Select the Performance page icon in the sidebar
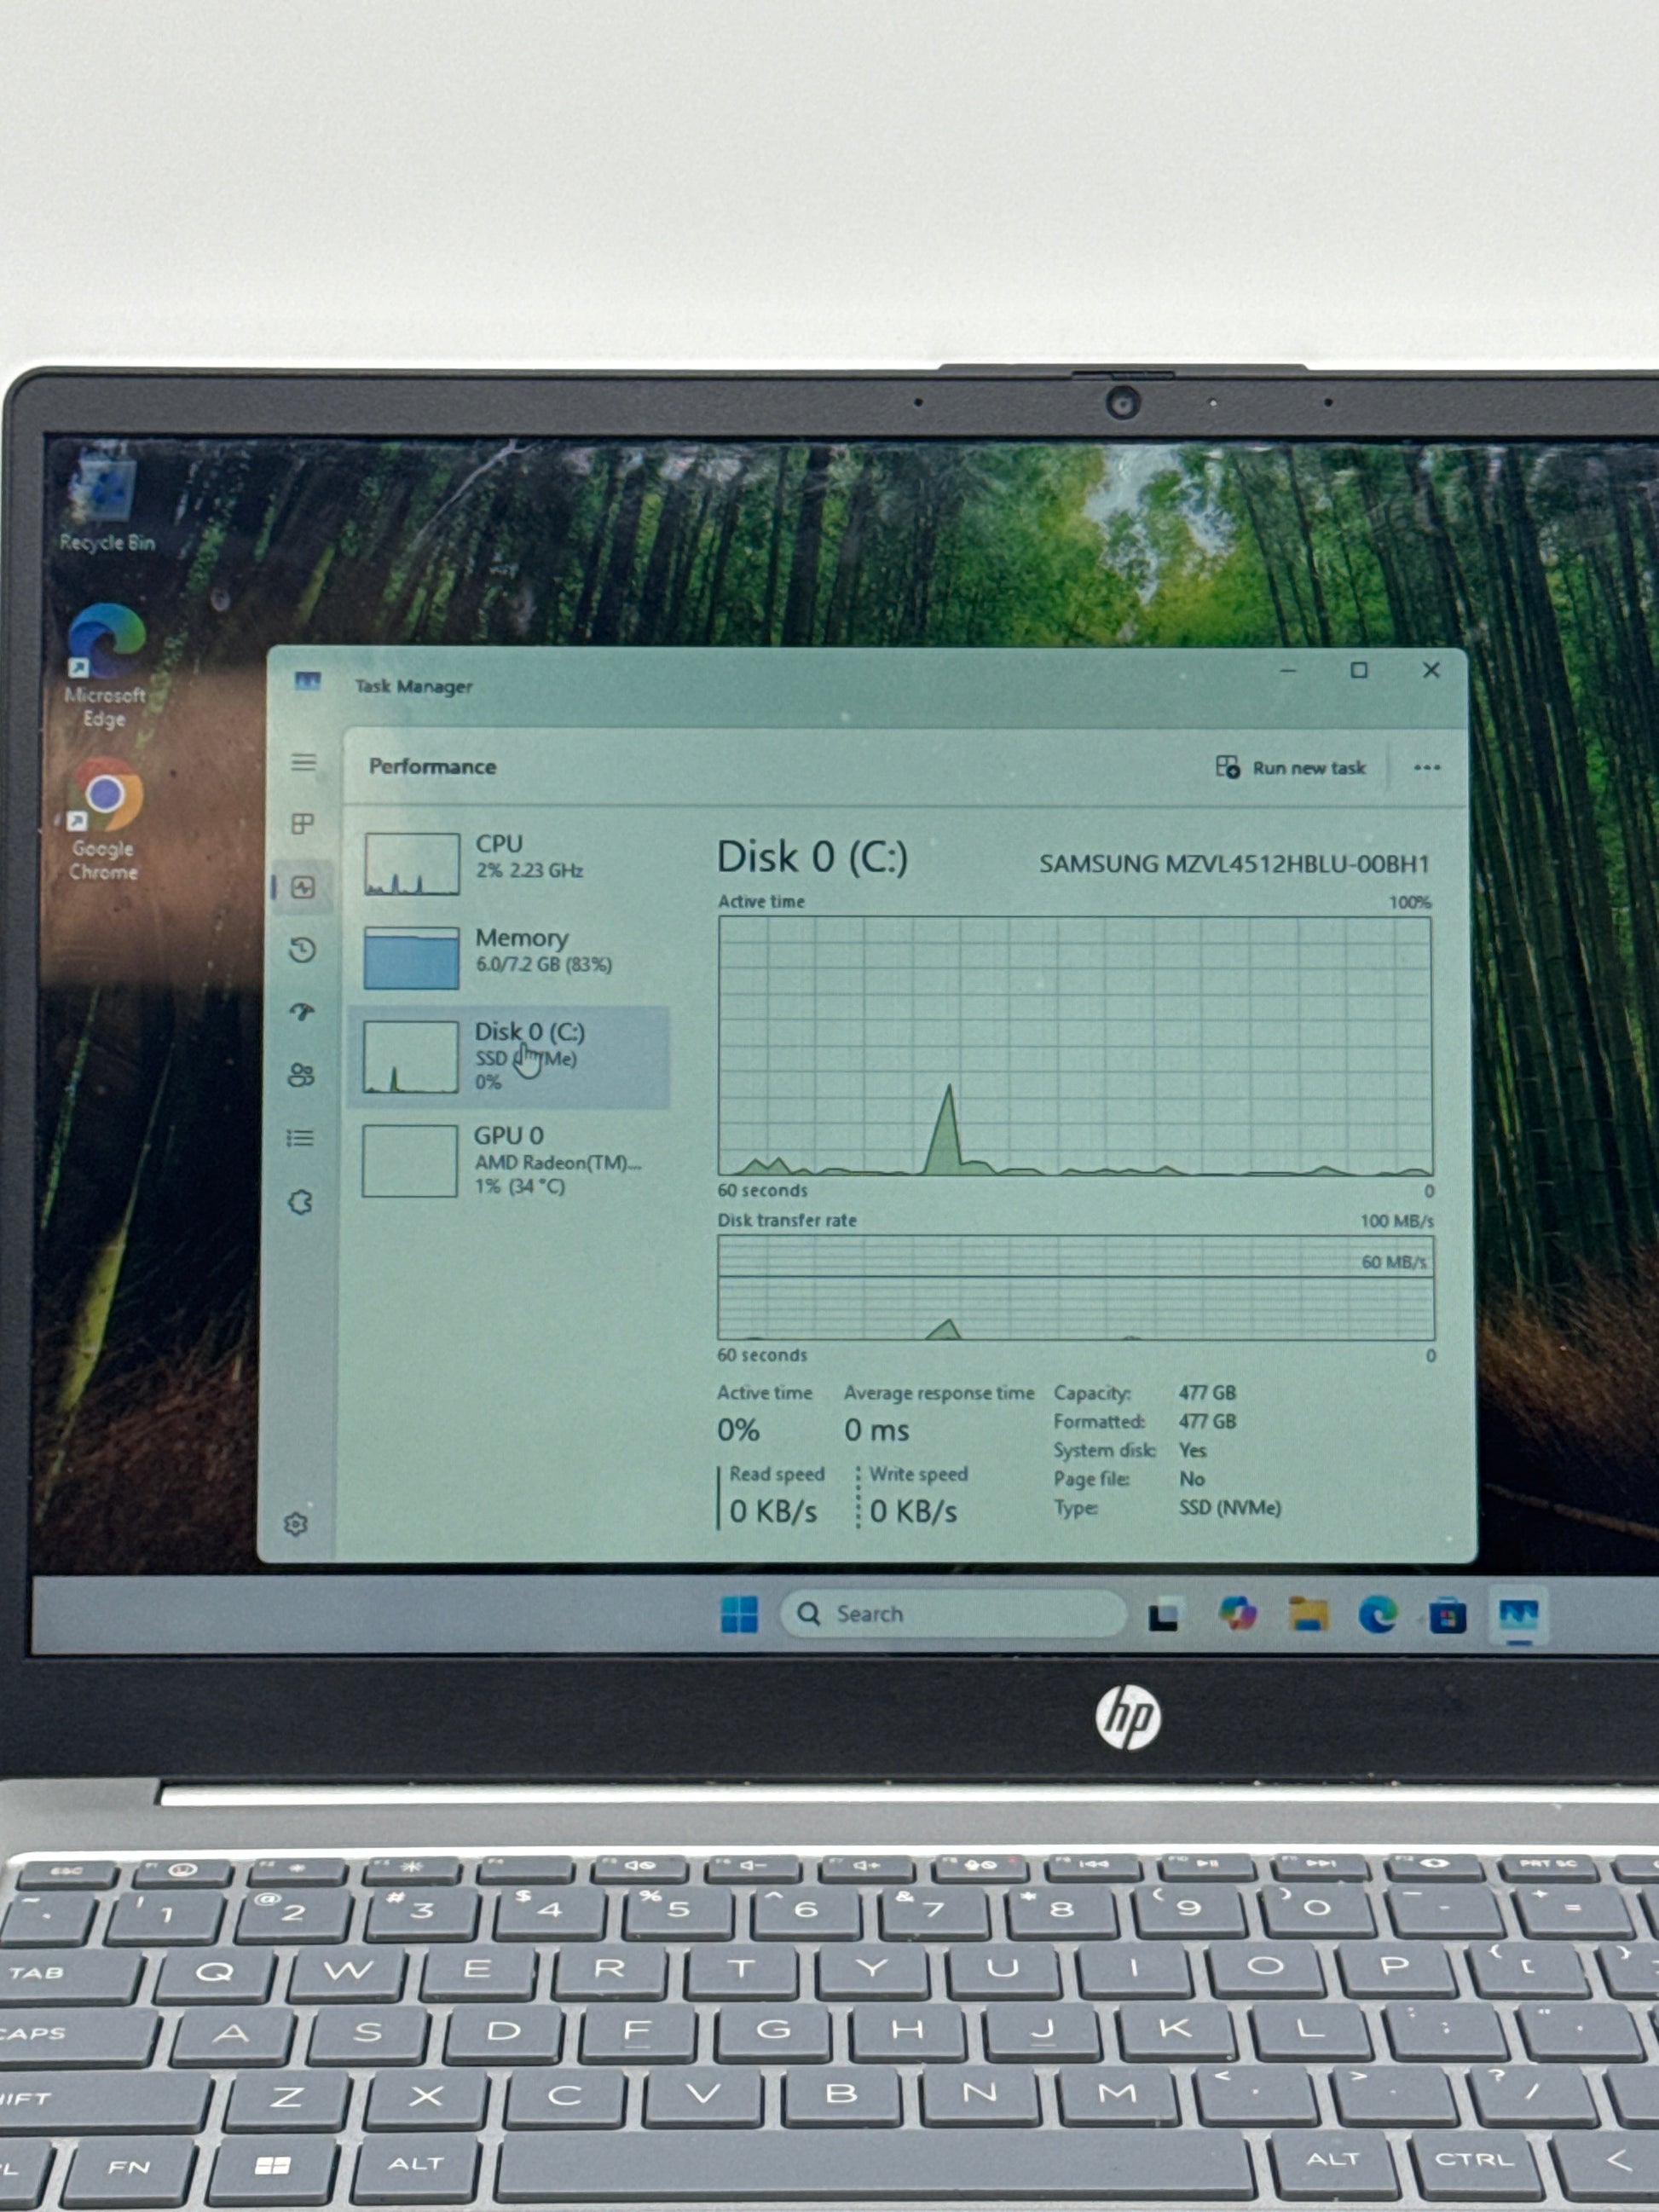Screen dimensions: 1659x2212 tap(303, 887)
